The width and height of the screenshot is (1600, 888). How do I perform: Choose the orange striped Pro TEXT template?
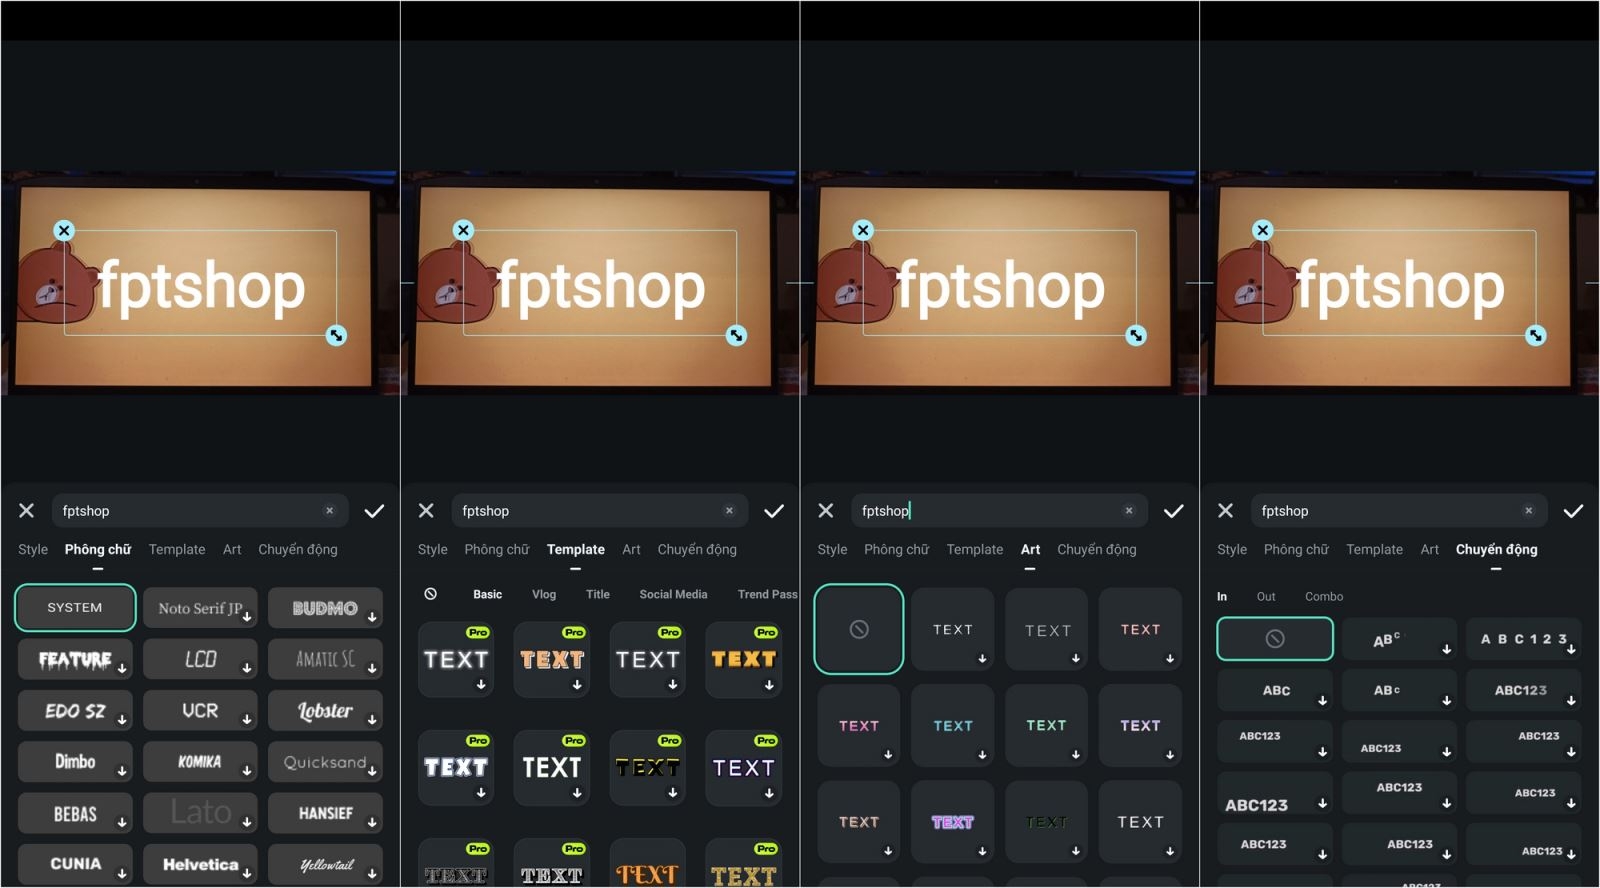point(552,660)
